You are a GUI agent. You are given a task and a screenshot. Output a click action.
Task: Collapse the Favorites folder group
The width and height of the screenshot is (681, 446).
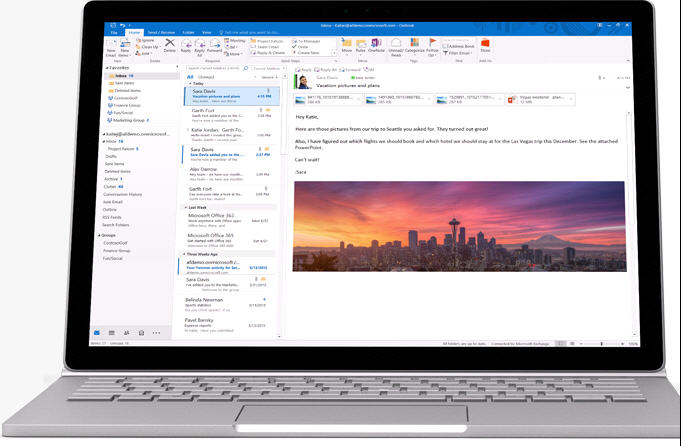point(109,68)
